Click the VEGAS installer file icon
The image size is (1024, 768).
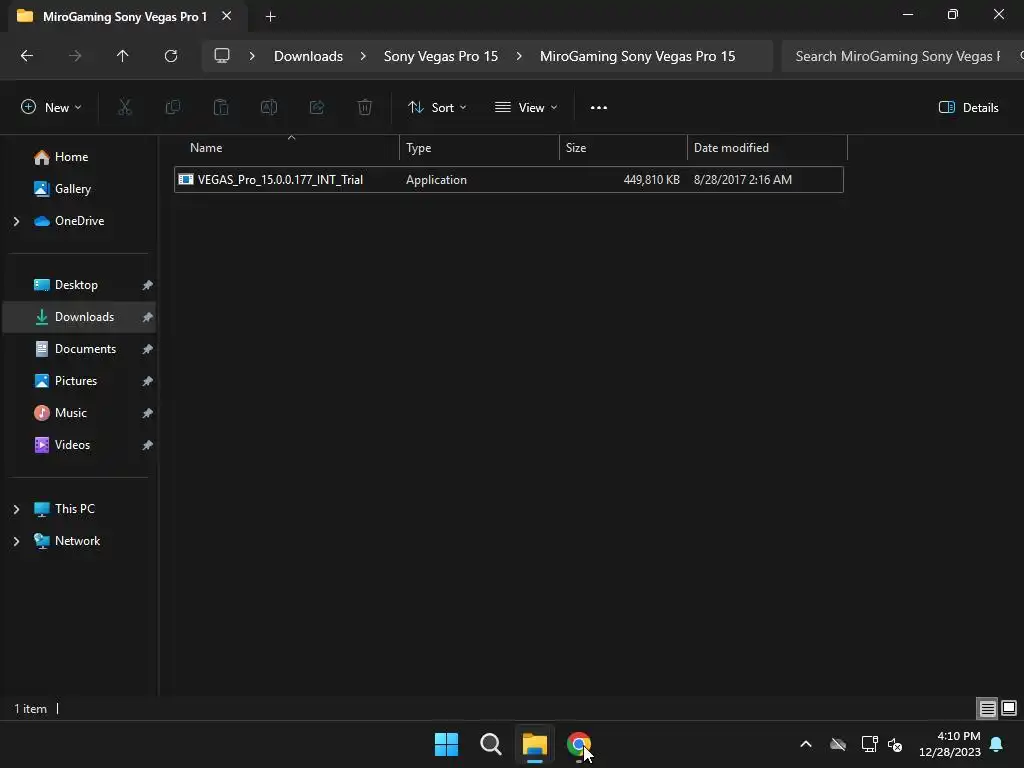[186, 180]
